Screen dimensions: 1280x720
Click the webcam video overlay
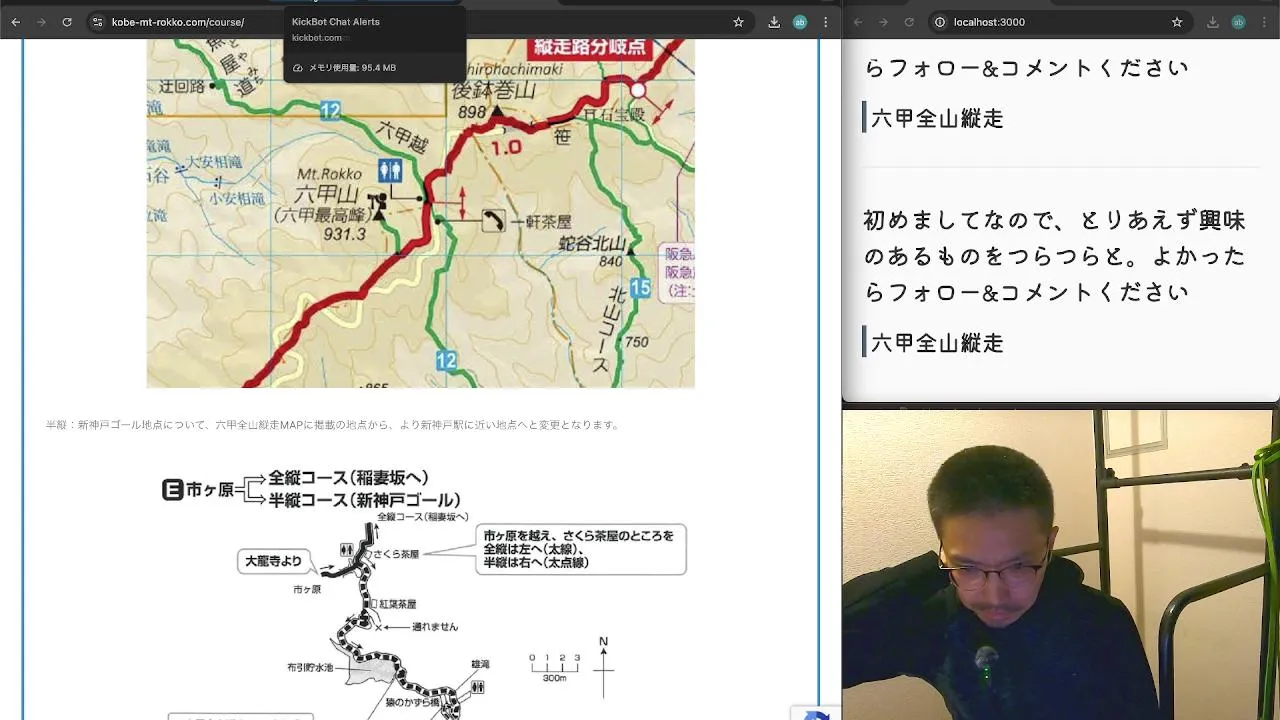coord(1061,564)
